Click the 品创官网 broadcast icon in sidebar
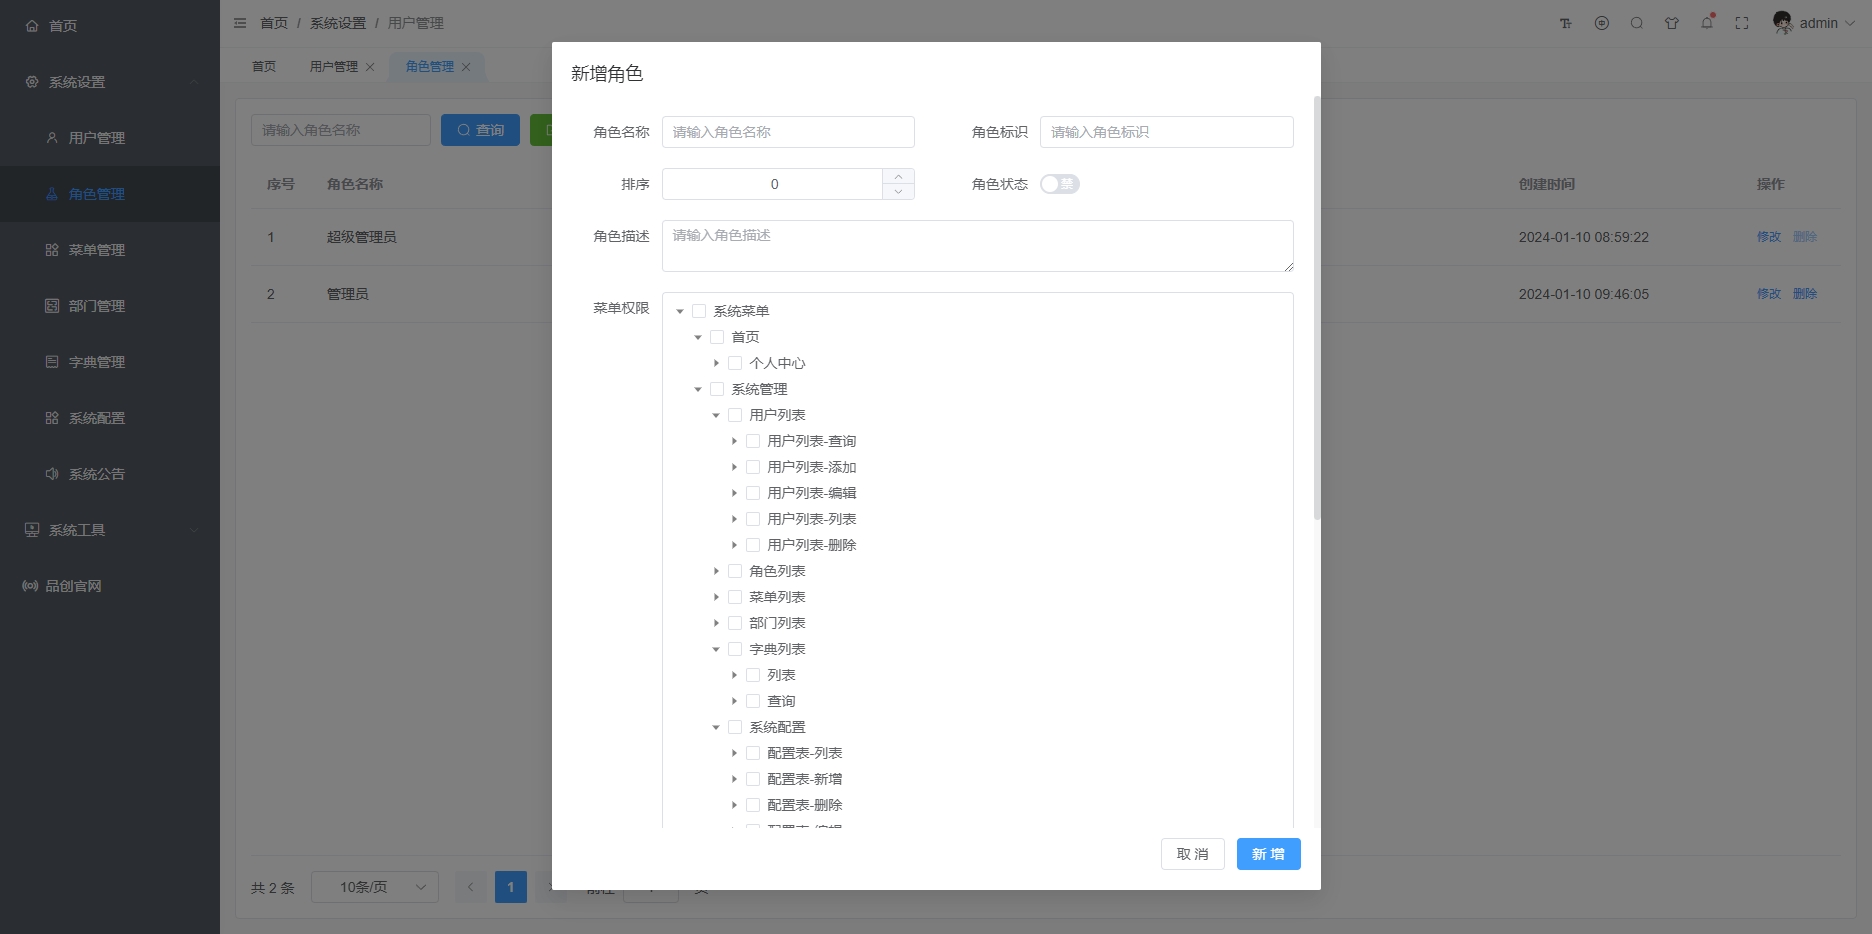The width and height of the screenshot is (1872, 934). coord(30,586)
